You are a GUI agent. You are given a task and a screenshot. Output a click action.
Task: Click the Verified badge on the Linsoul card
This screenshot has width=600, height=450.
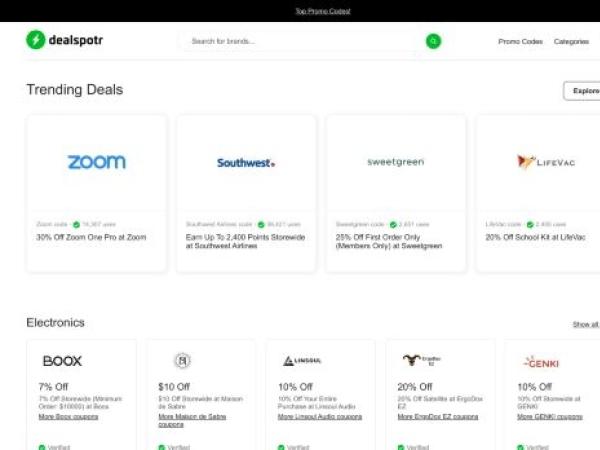click(294, 447)
